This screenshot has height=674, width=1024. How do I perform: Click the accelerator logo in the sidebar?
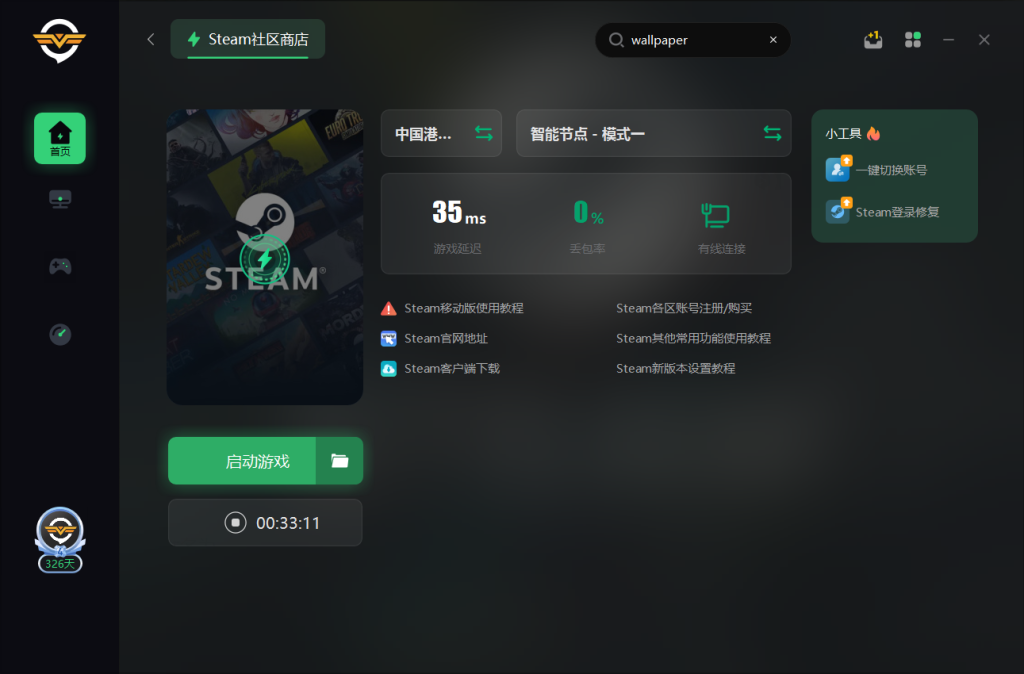pyautogui.click(x=59, y=40)
